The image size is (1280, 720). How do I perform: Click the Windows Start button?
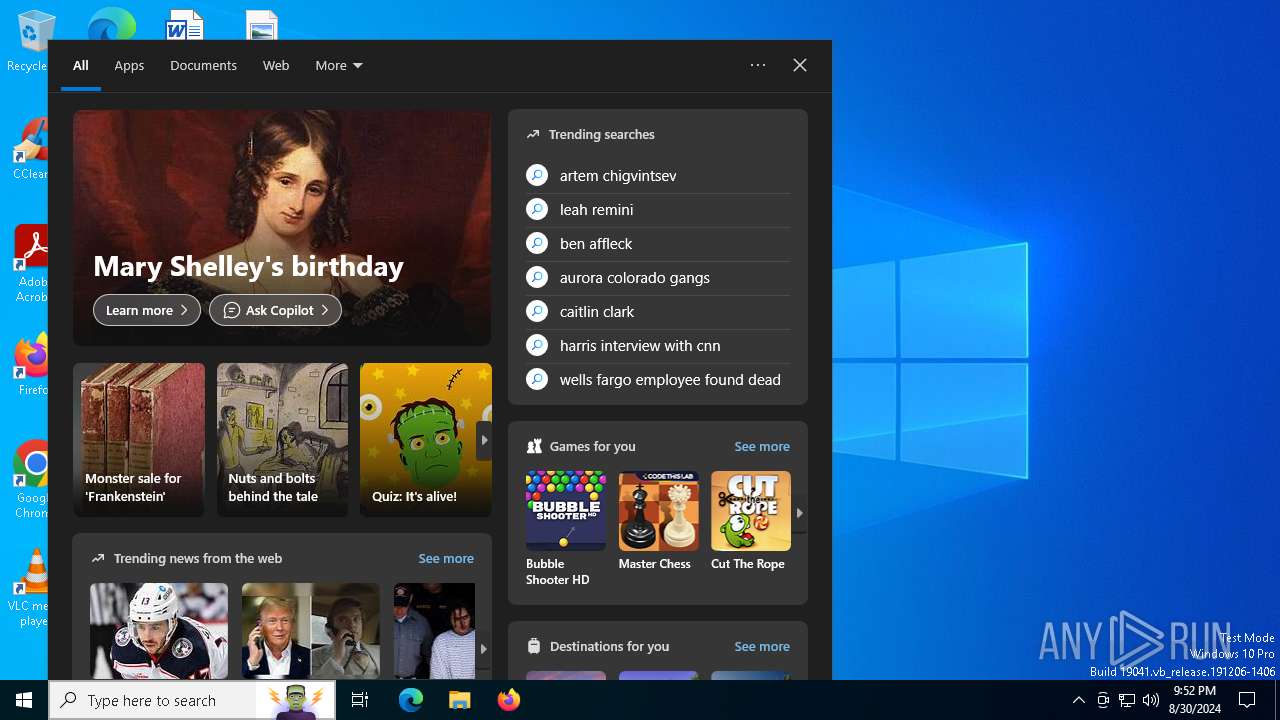(x=24, y=700)
